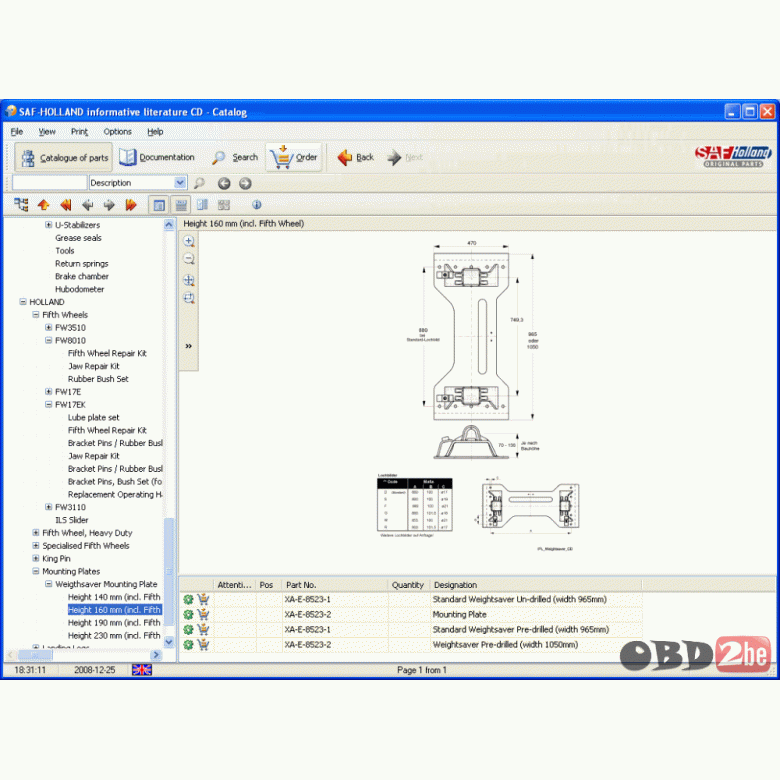Click the Quantity column header

pos(408,585)
